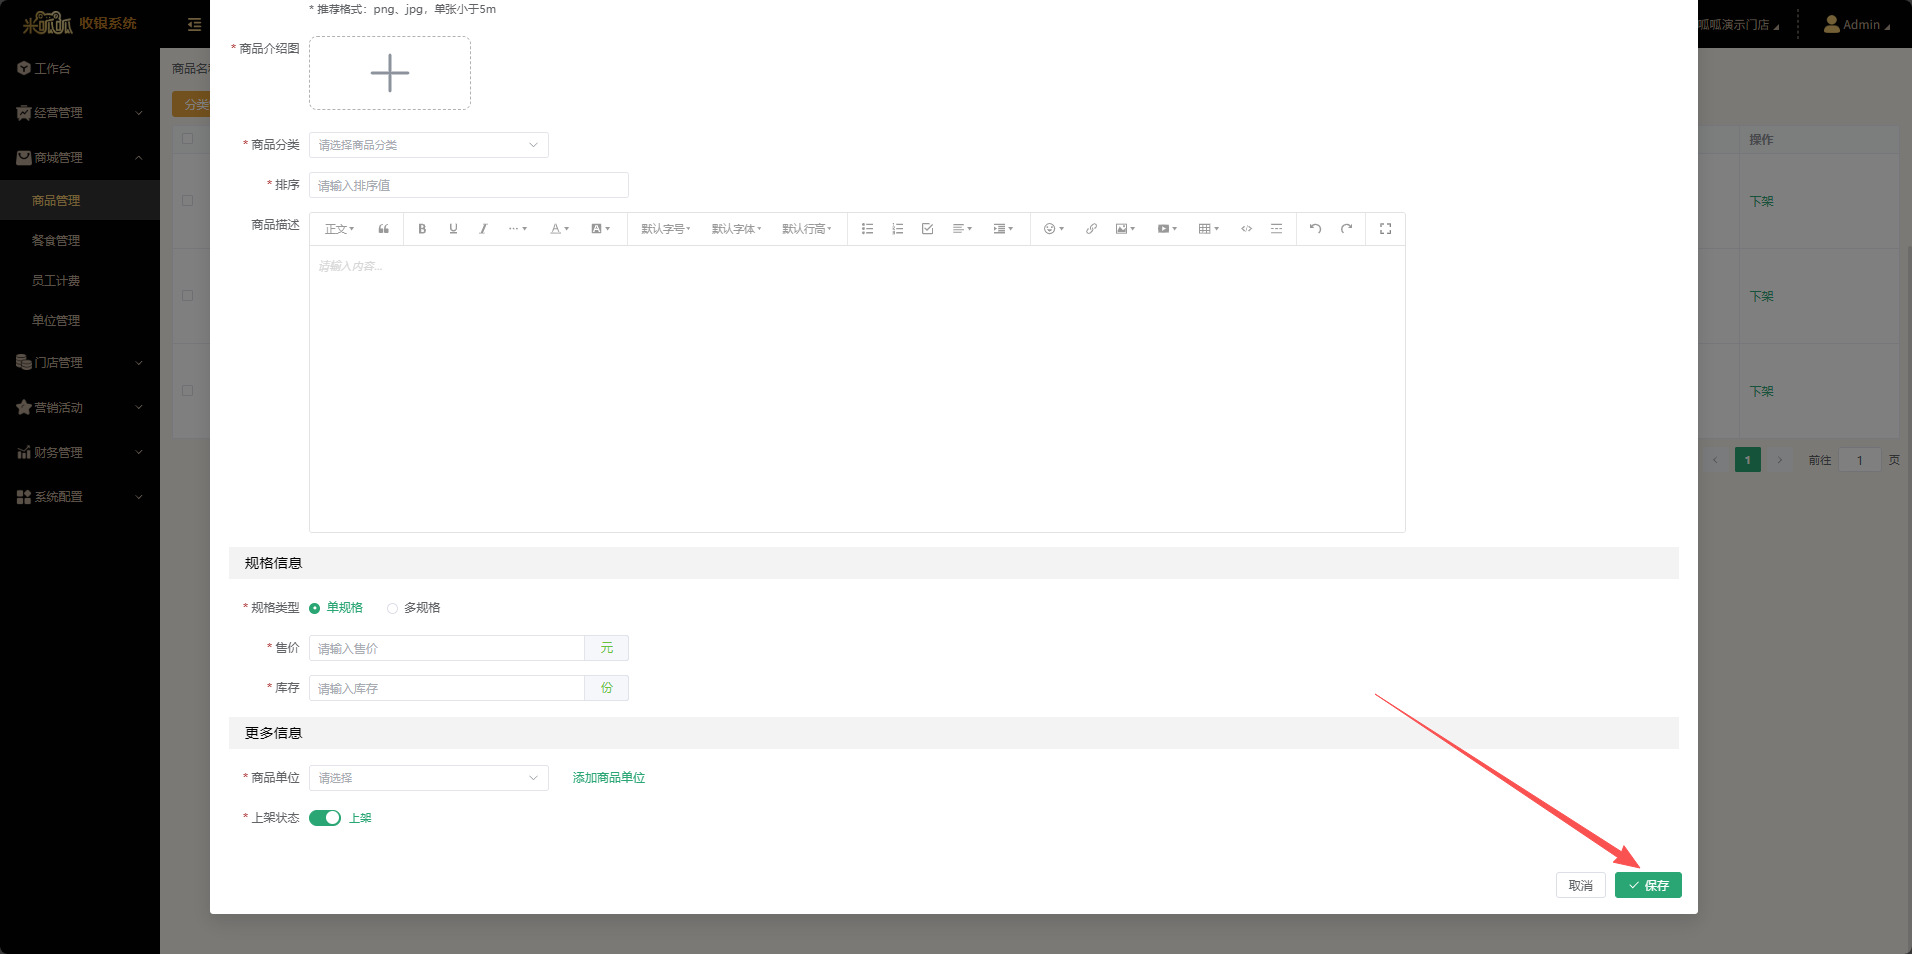Click the green 保存 save button

coord(1648,885)
